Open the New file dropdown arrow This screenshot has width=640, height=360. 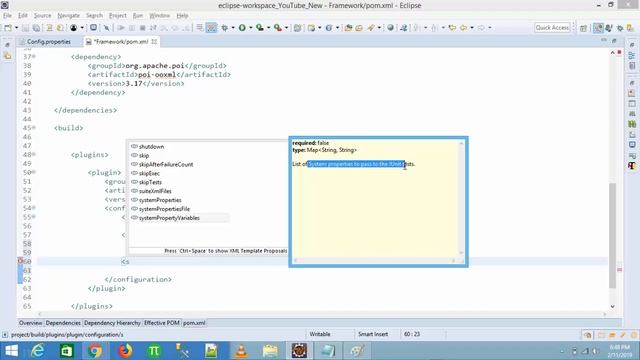[x=16, y=28]
